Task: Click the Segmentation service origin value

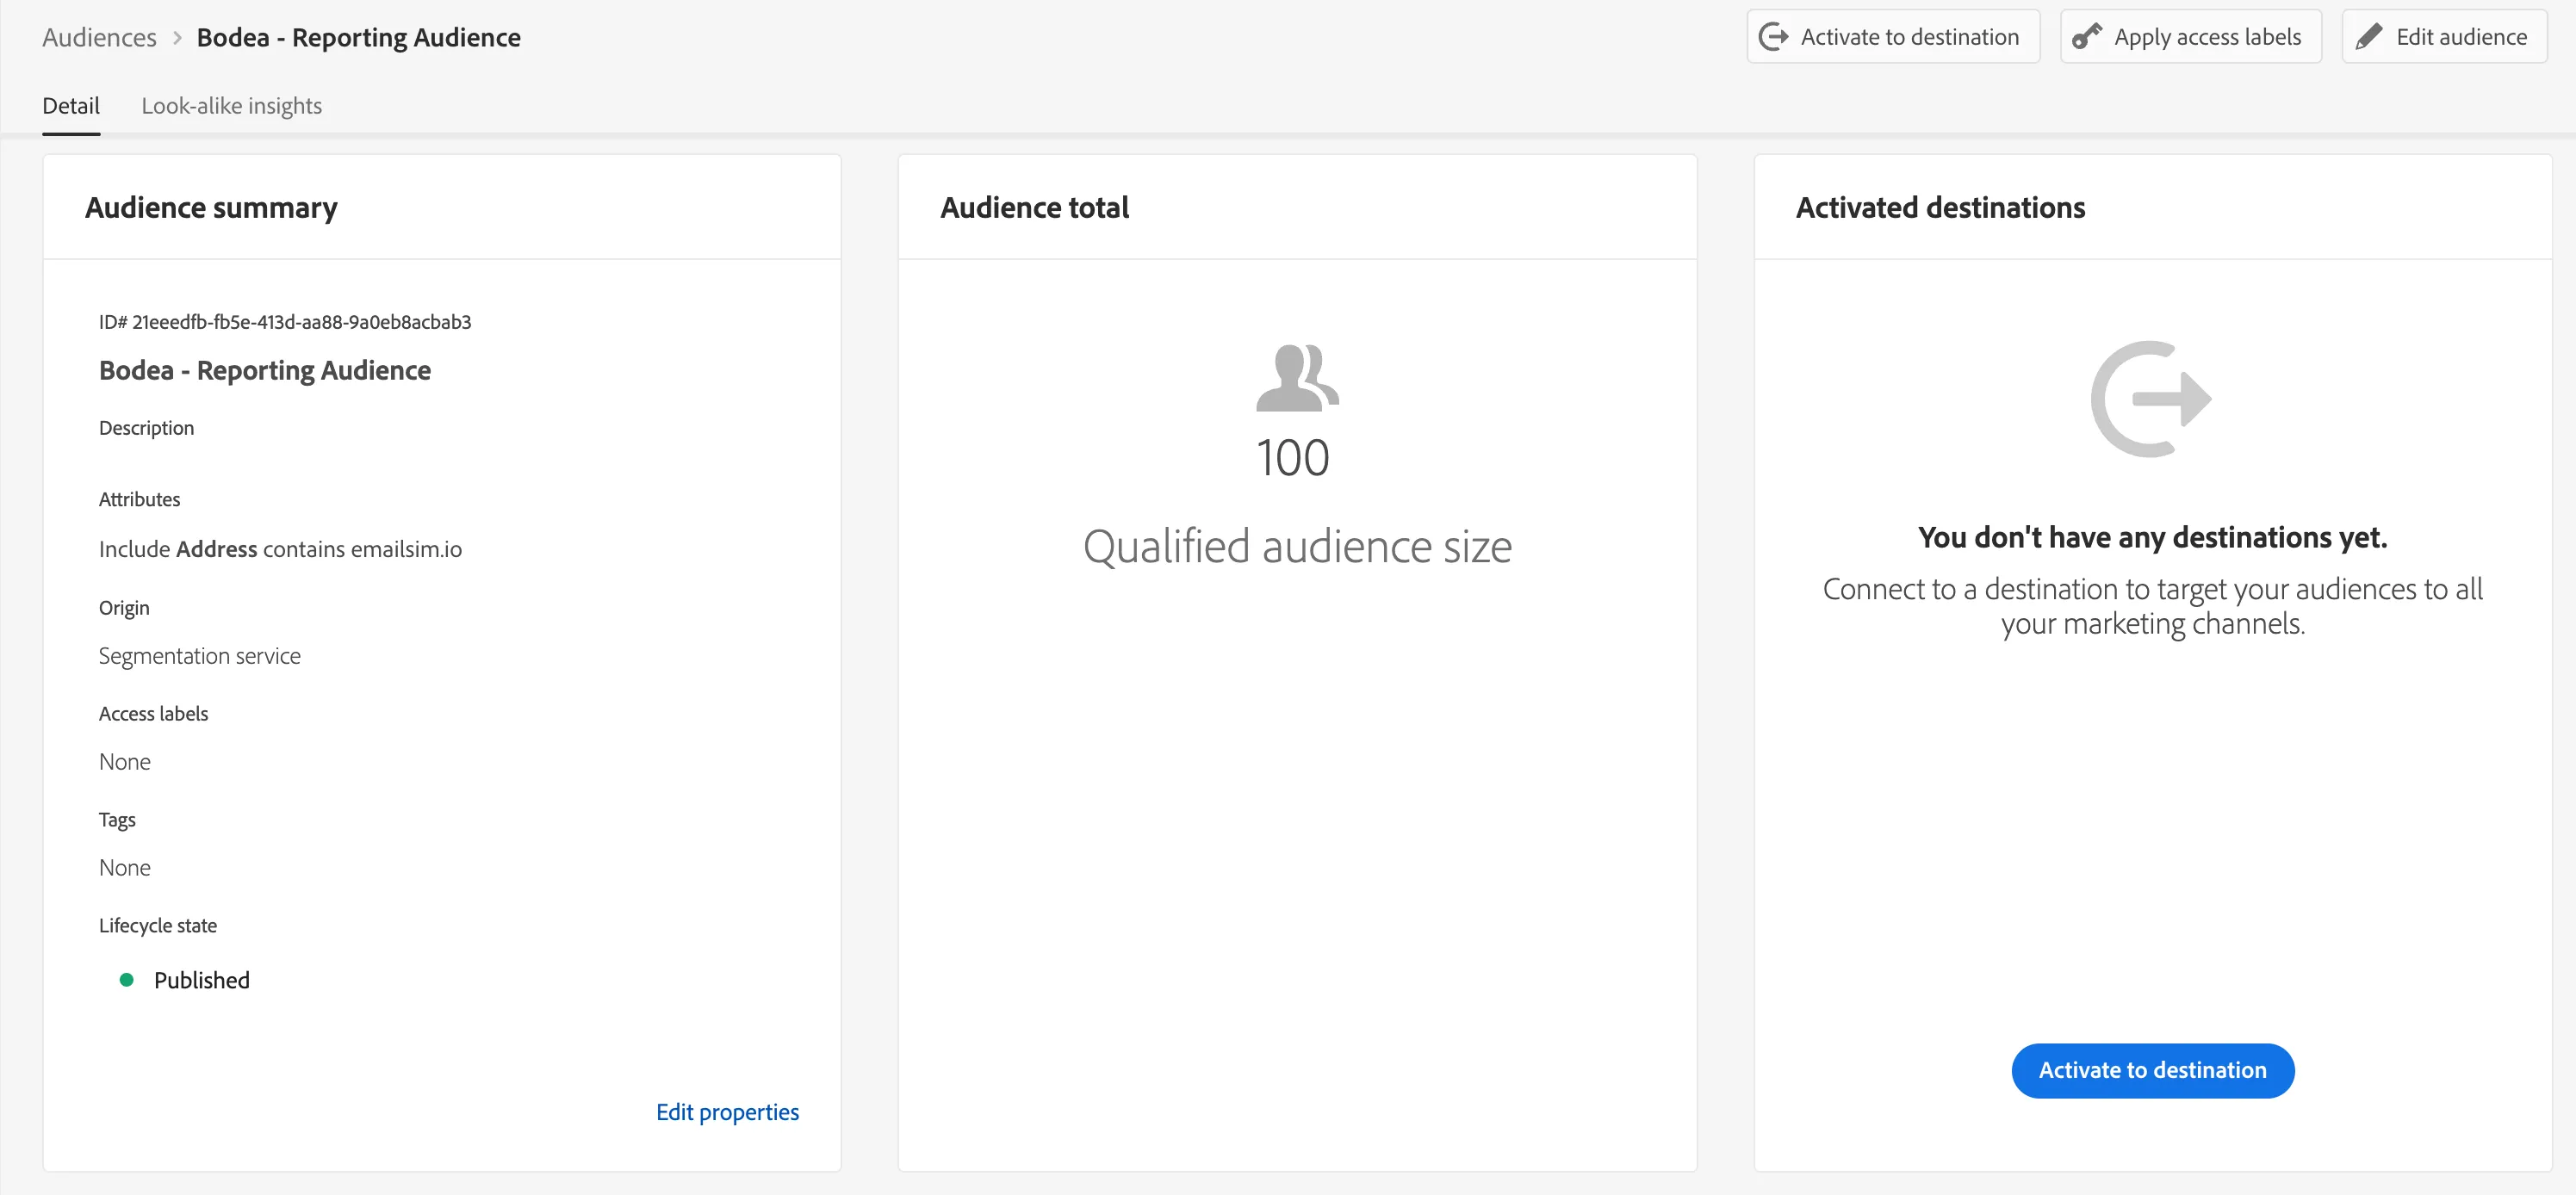Action: click(199, 656)
